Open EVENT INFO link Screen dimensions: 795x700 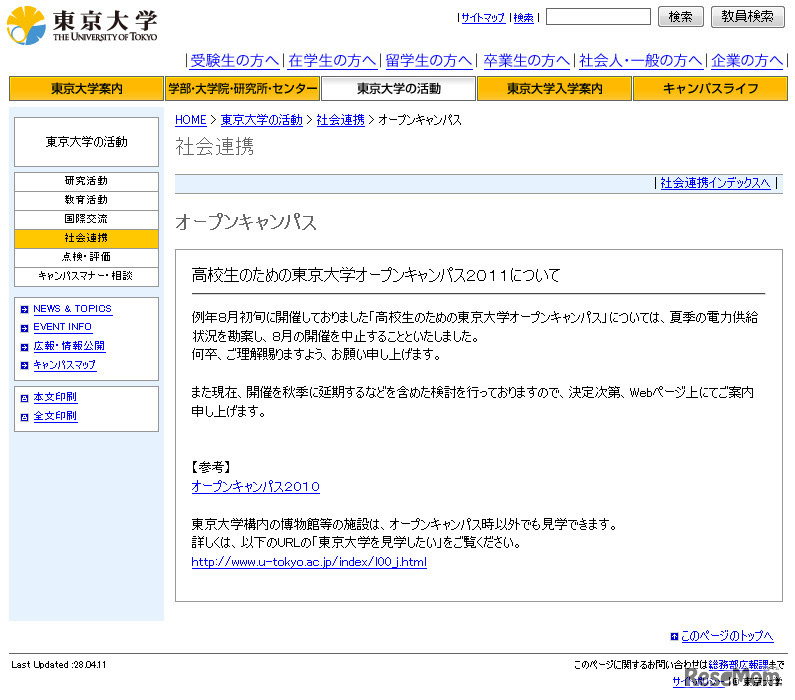62,327
